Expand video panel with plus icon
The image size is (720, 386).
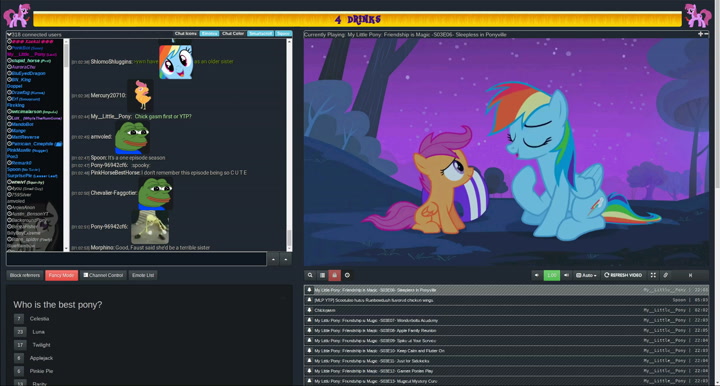[700, 34]
